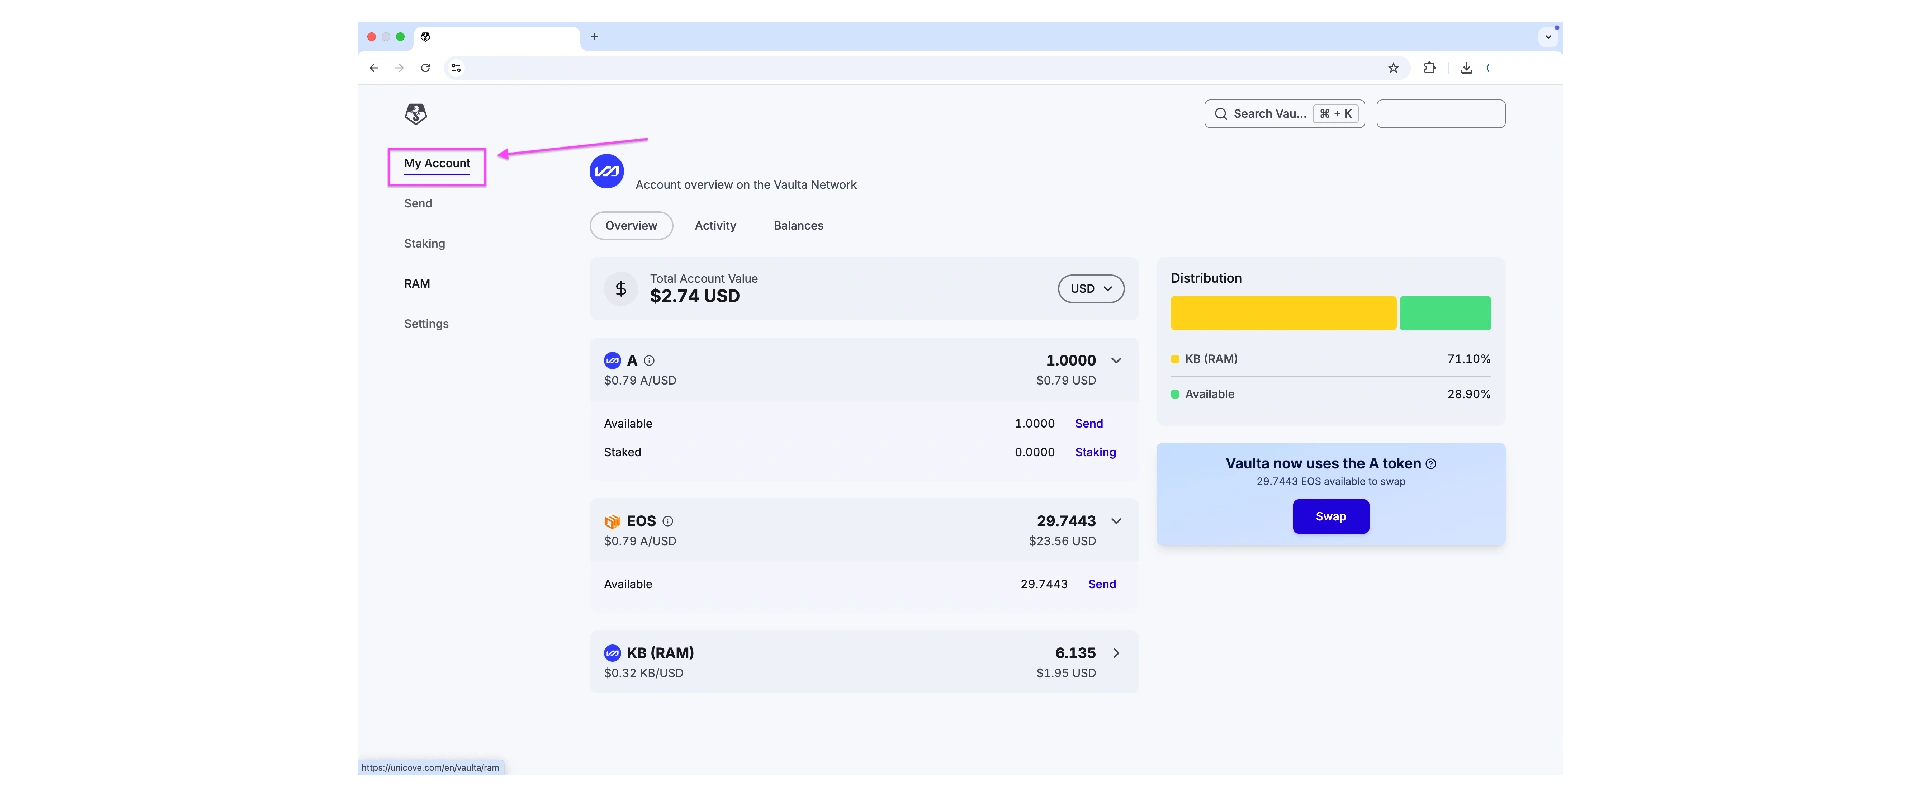Screen dimensions: 1920x798
Task: Click the yellow KB (RAM) legend dot
Action: (x=1175, y=359)
